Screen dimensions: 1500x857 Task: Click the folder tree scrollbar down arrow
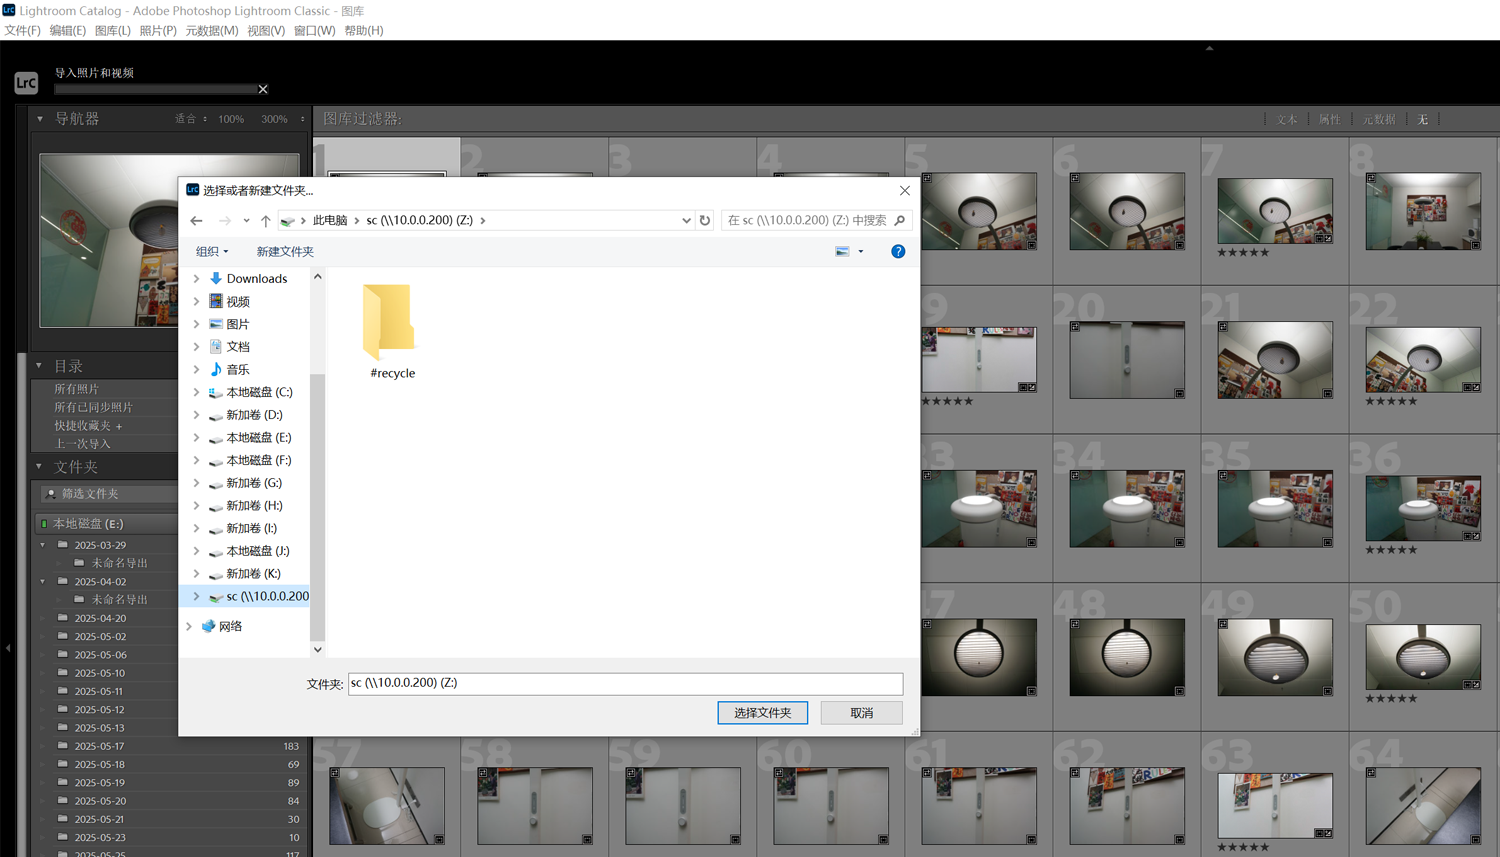318,649
